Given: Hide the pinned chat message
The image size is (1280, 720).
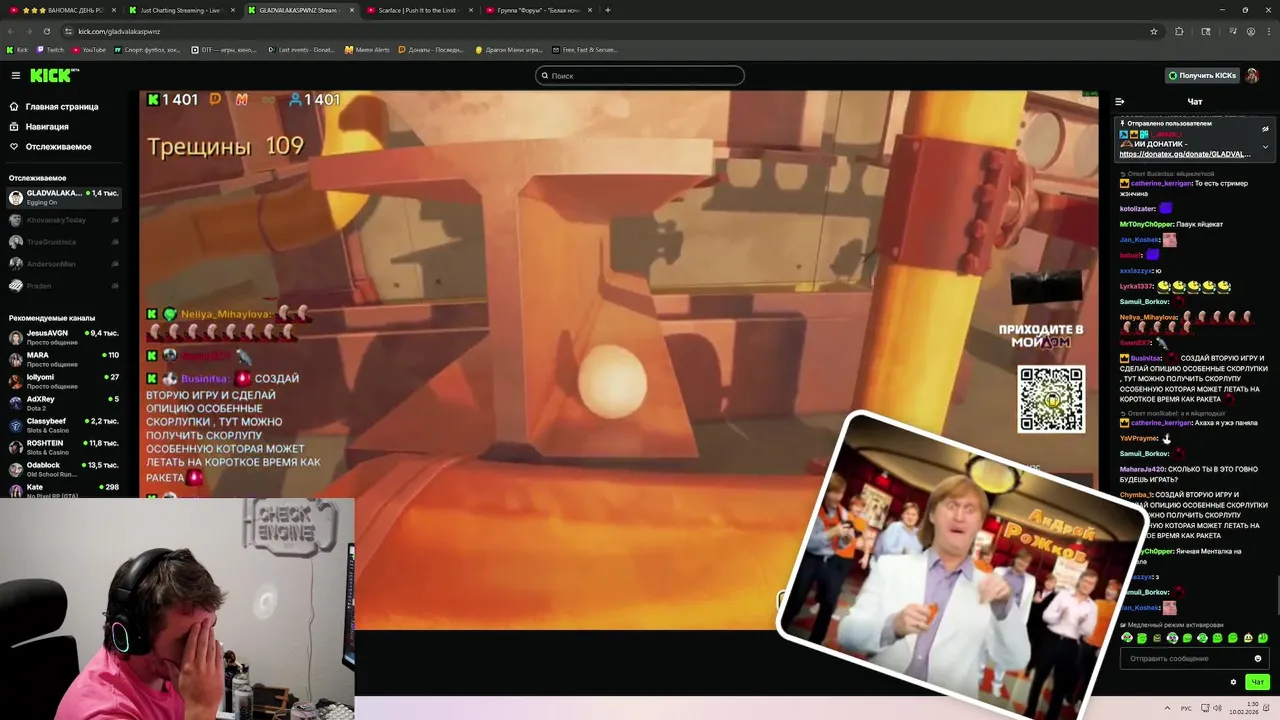Looking at the screenshot, I should click(x=1265, y=128).
